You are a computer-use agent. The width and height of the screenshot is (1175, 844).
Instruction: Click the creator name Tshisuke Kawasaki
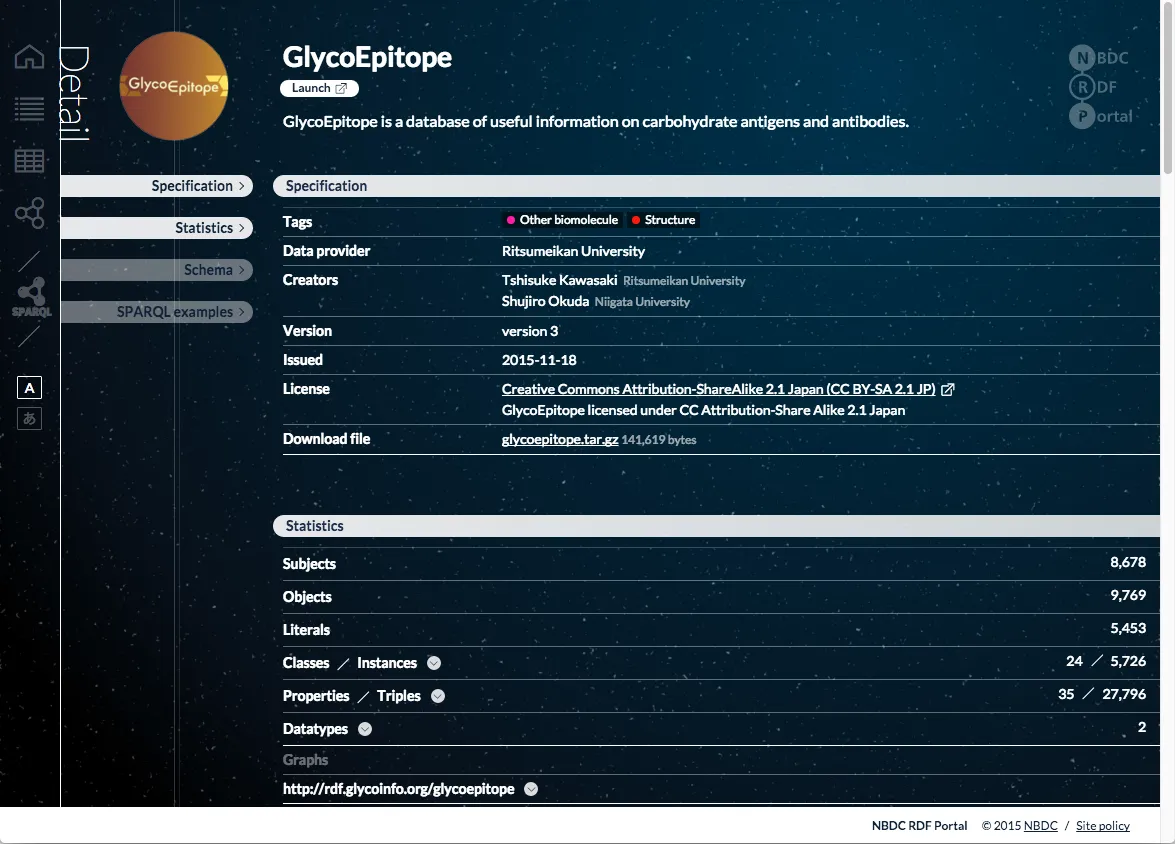click(x=559, y=280)
